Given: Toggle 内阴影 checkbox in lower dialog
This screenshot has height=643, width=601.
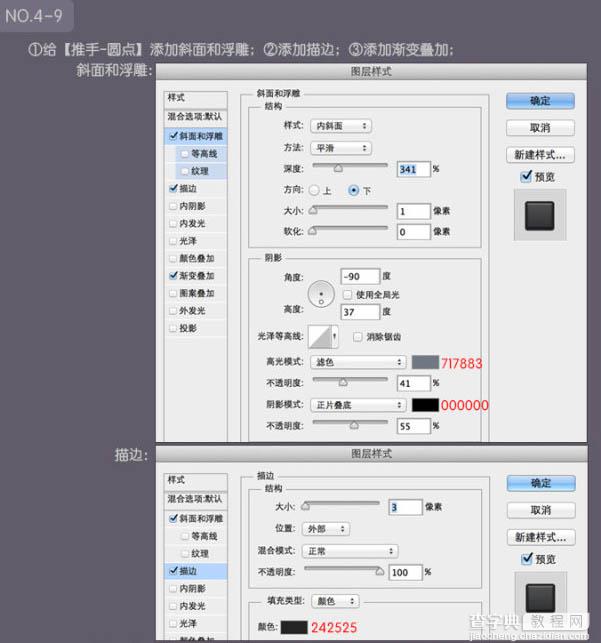Looking at the screenshot, I should tap(173, 588).
